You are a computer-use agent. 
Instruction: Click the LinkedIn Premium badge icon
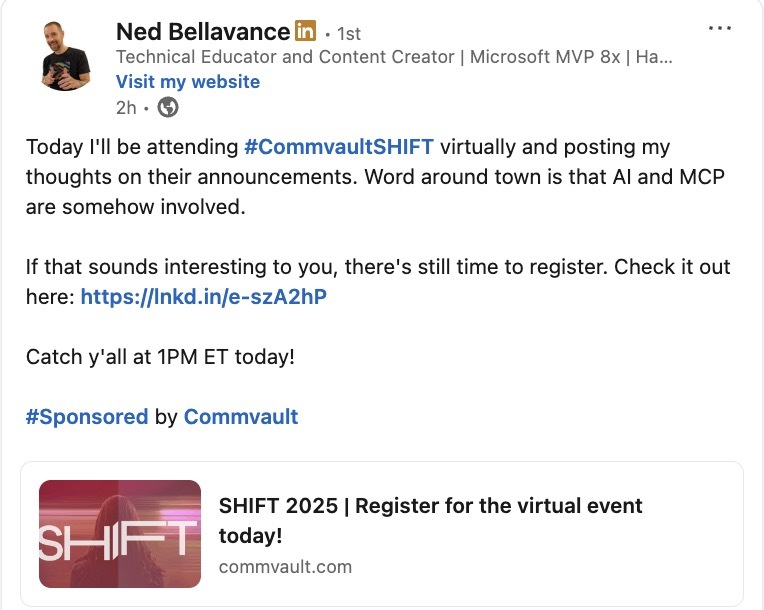click(x=305, y=31)
